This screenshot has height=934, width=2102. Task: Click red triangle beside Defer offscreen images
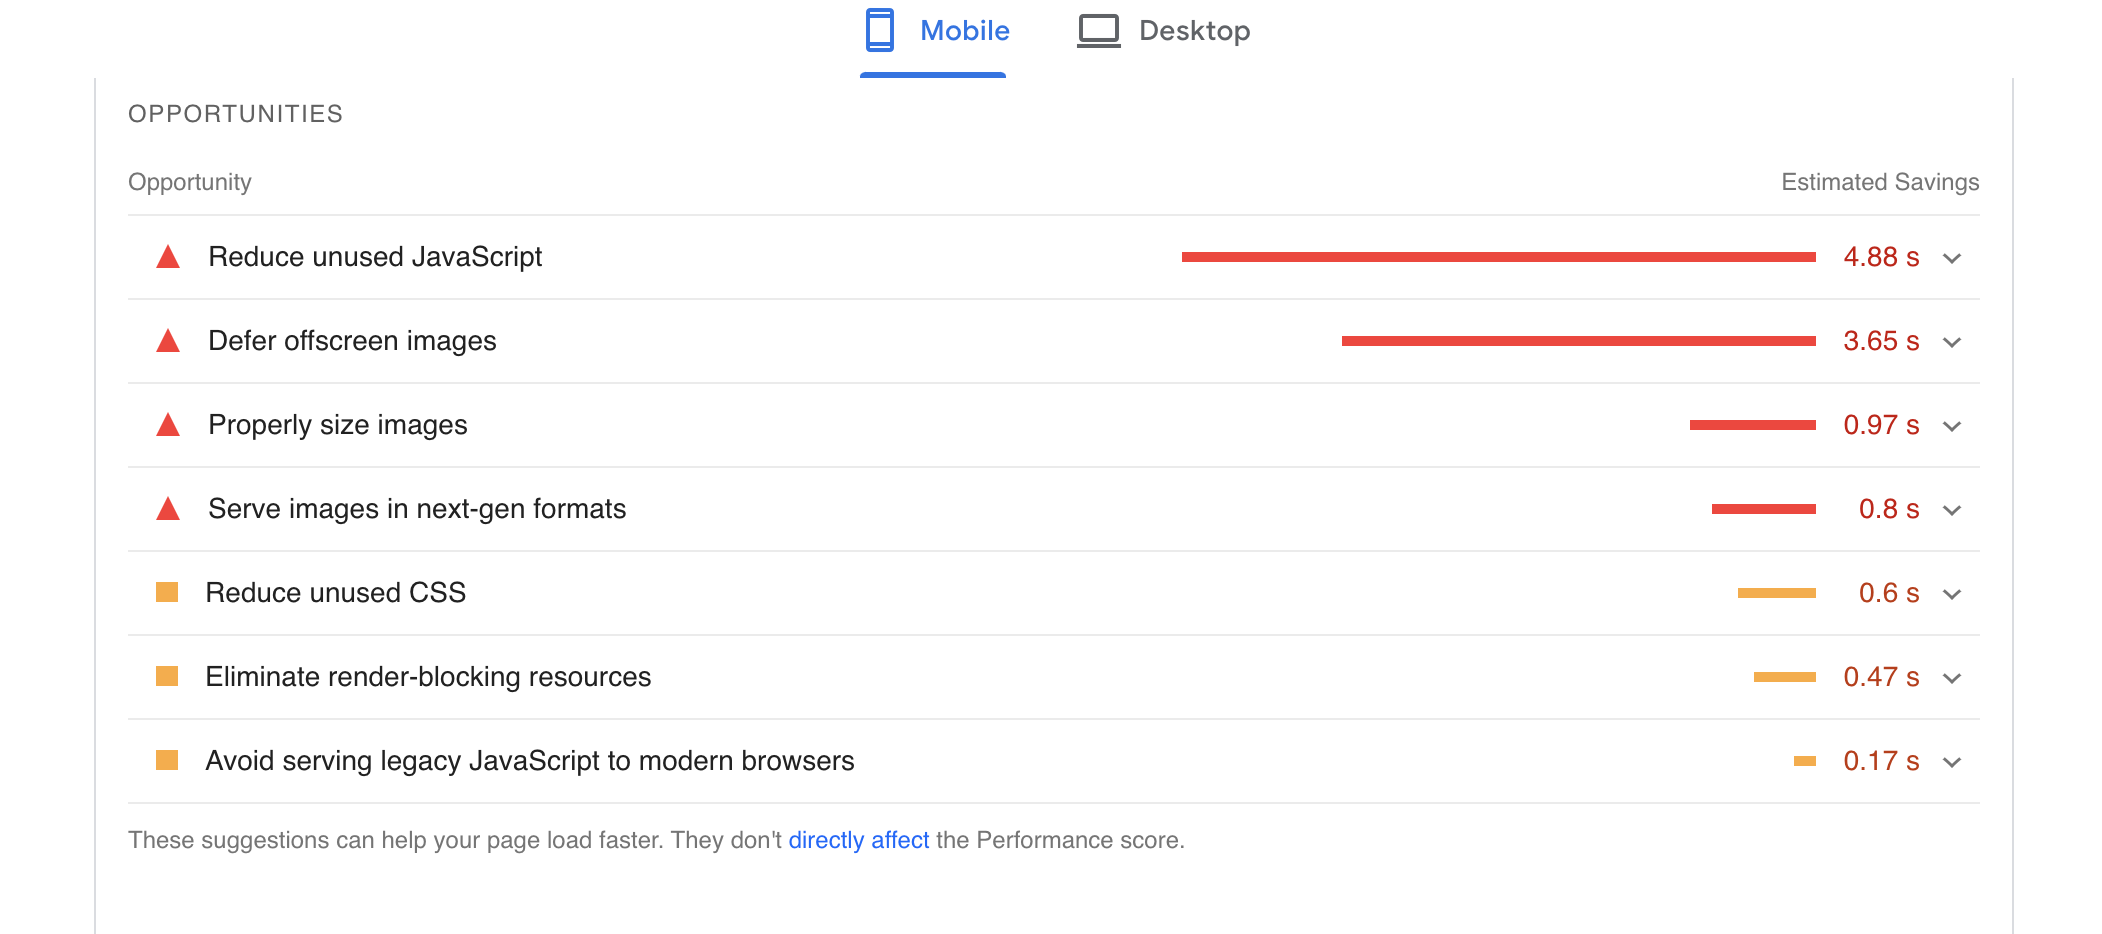click(x=168, y=342)
